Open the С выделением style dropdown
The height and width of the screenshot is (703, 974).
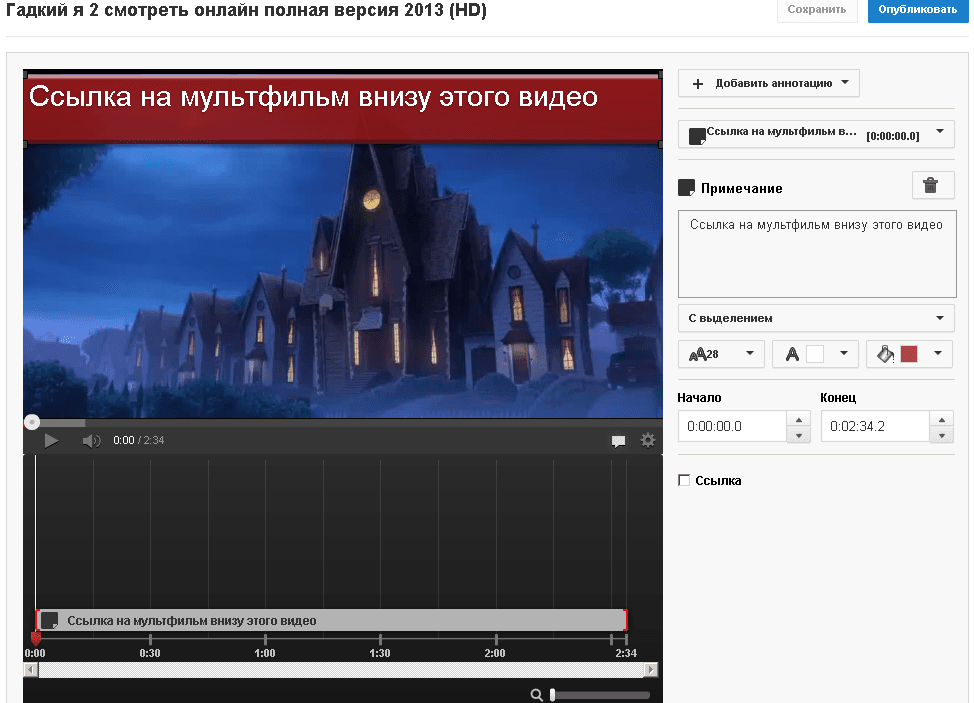816,318
